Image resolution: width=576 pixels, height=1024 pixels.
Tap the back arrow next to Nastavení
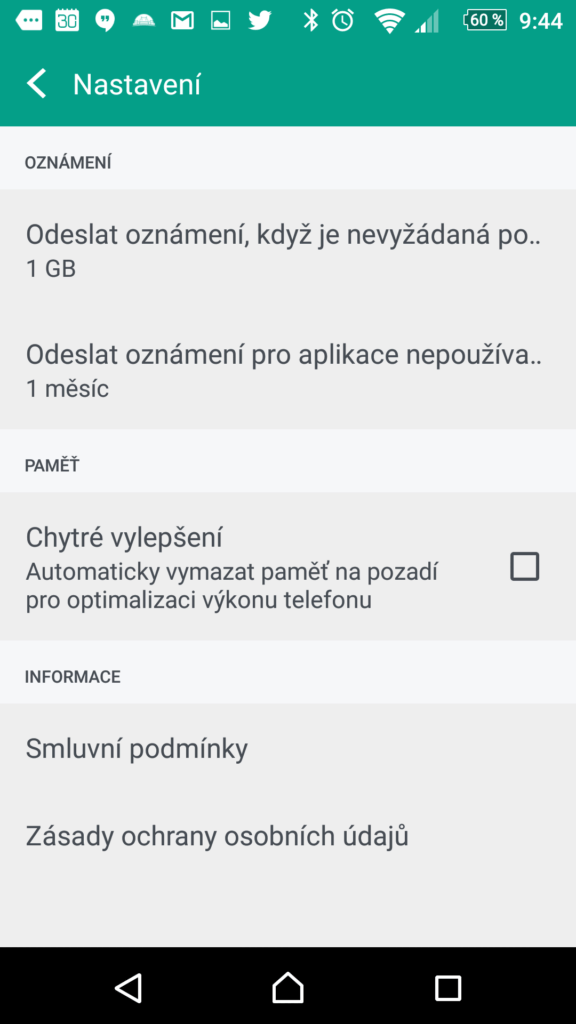pyautogui.click(x=37, y=84)
